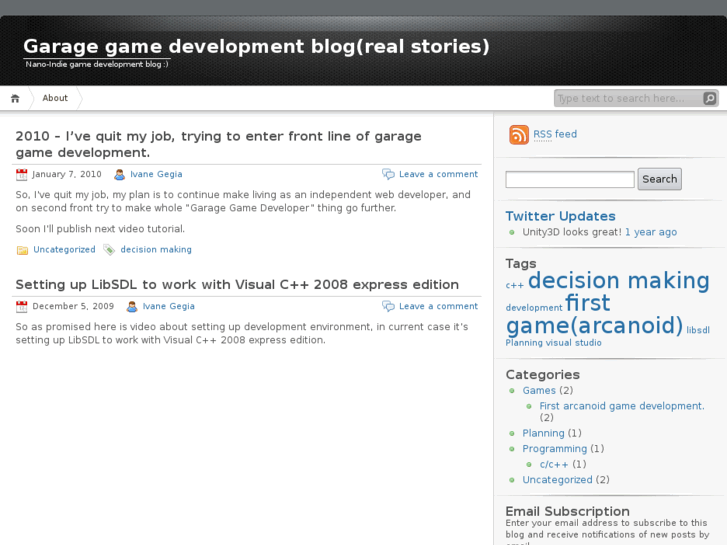The height and width of the screenshot is (545, 727).
Task: Open the Planning category in Categories list
Action: click(x=543, y=433)
